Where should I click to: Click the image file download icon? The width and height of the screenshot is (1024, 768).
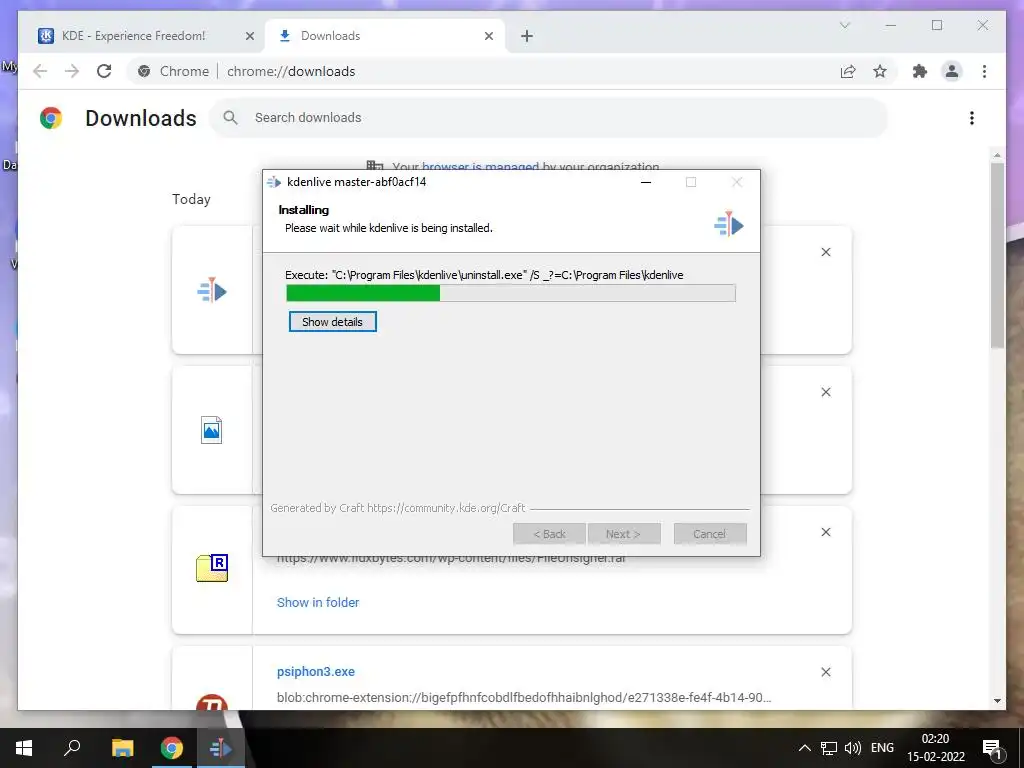[x=212, y=430]
